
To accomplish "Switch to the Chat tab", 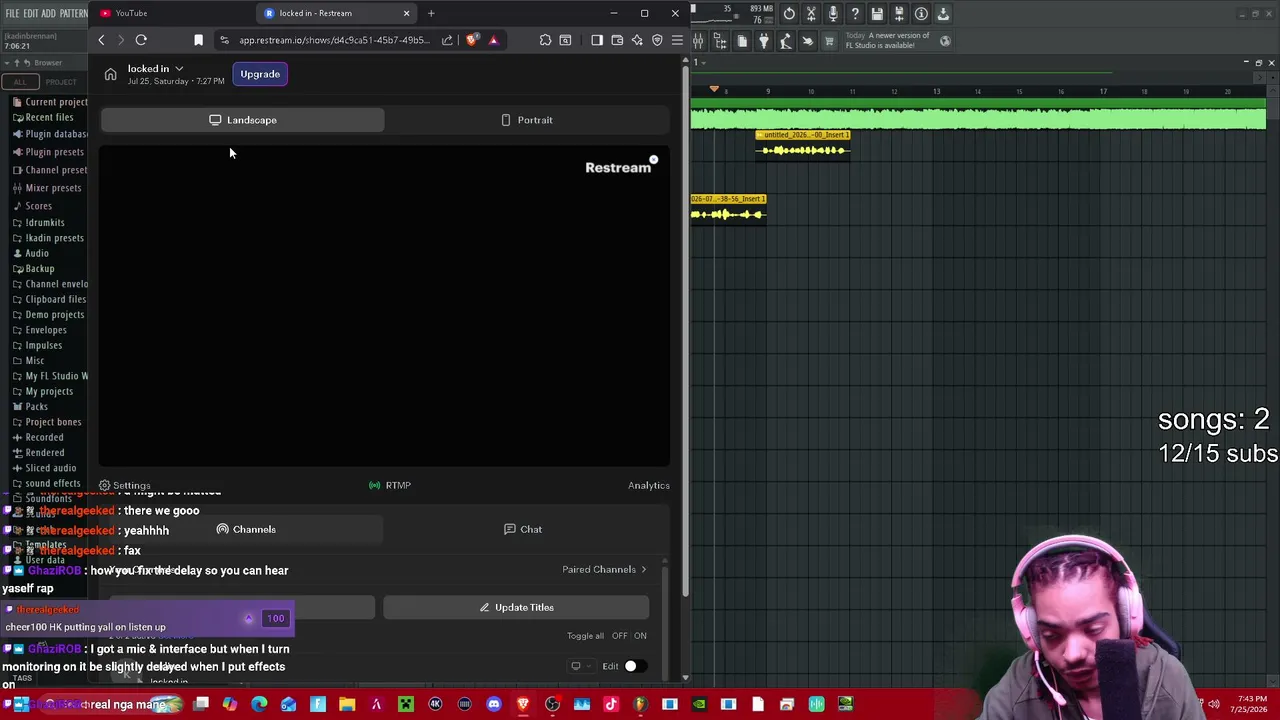I will tap(523, 529).
